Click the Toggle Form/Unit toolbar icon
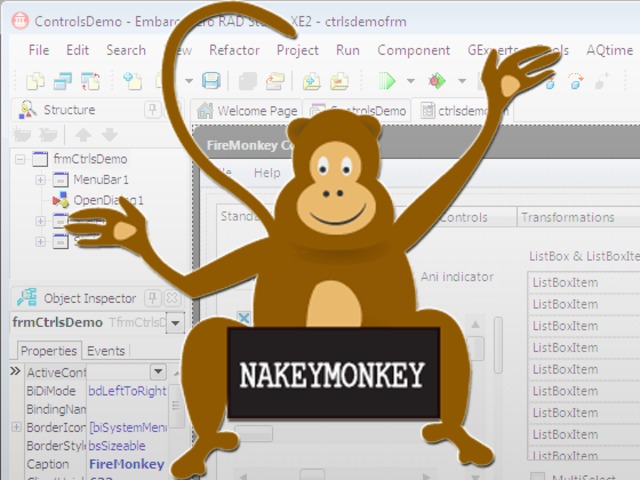The height and width of the screenshot is (480, 640). click(x=91, y=81)
